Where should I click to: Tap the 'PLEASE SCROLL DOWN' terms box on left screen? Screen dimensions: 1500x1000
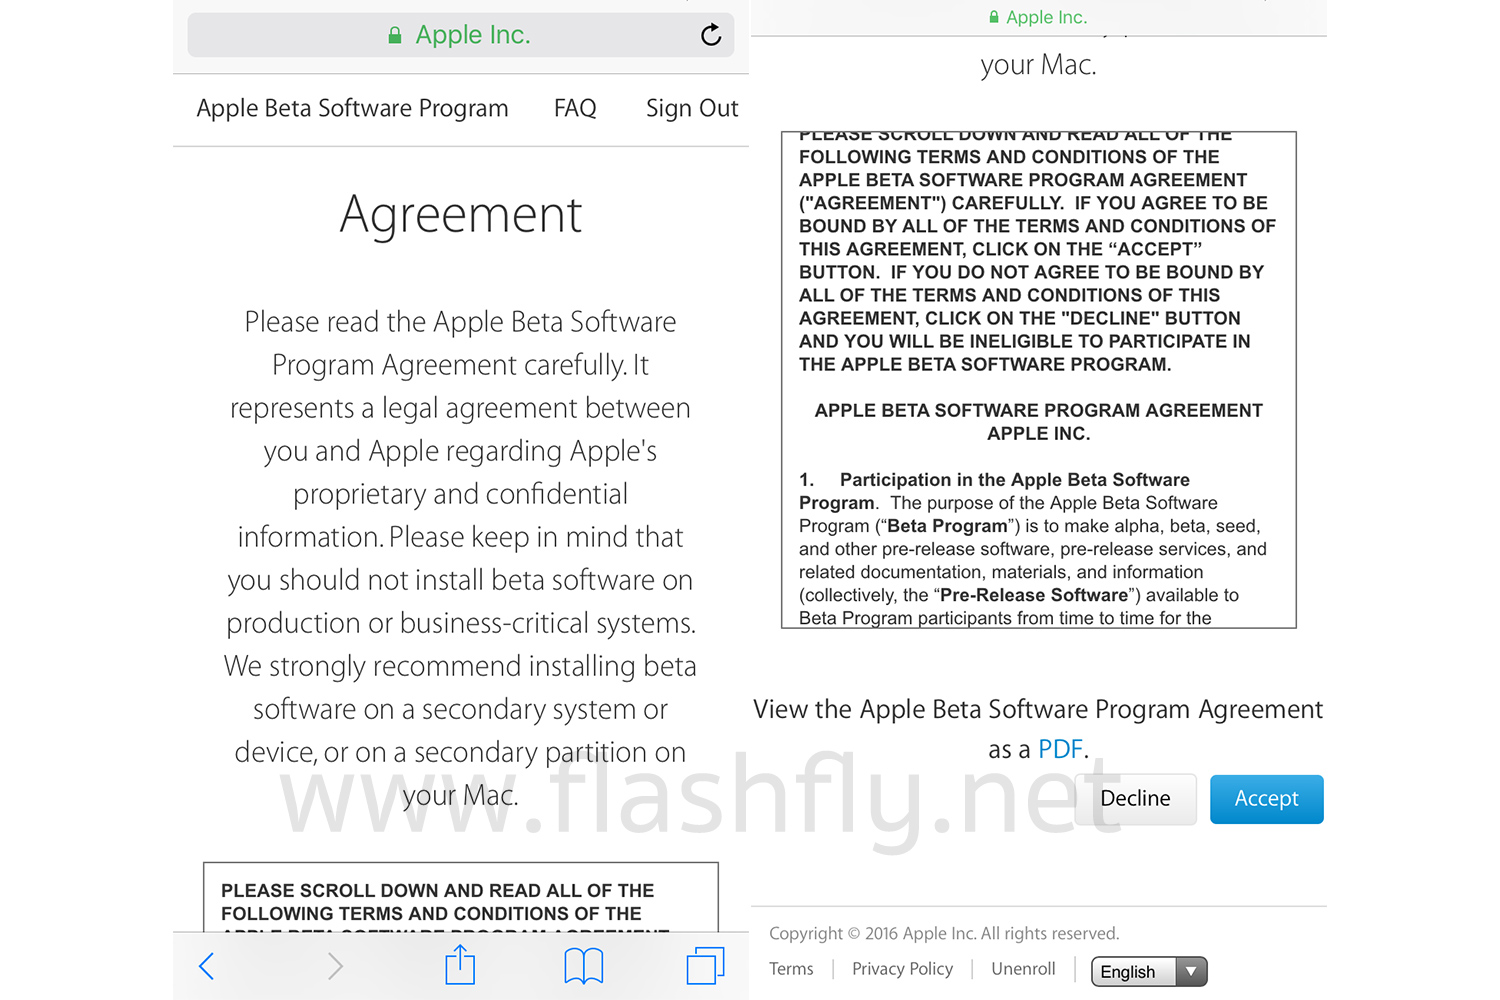pyautogui.click(x=461, y=897)
